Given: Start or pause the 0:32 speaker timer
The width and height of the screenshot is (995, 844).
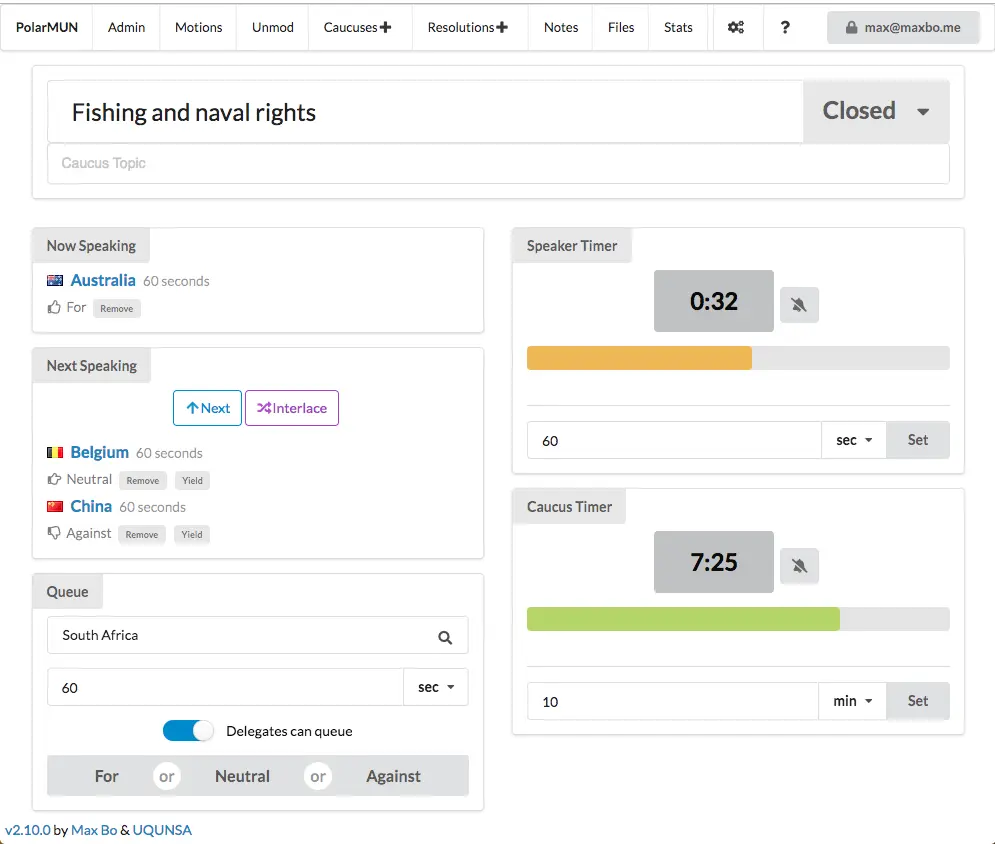Looking at the screenshot, I should pos(713,301).
